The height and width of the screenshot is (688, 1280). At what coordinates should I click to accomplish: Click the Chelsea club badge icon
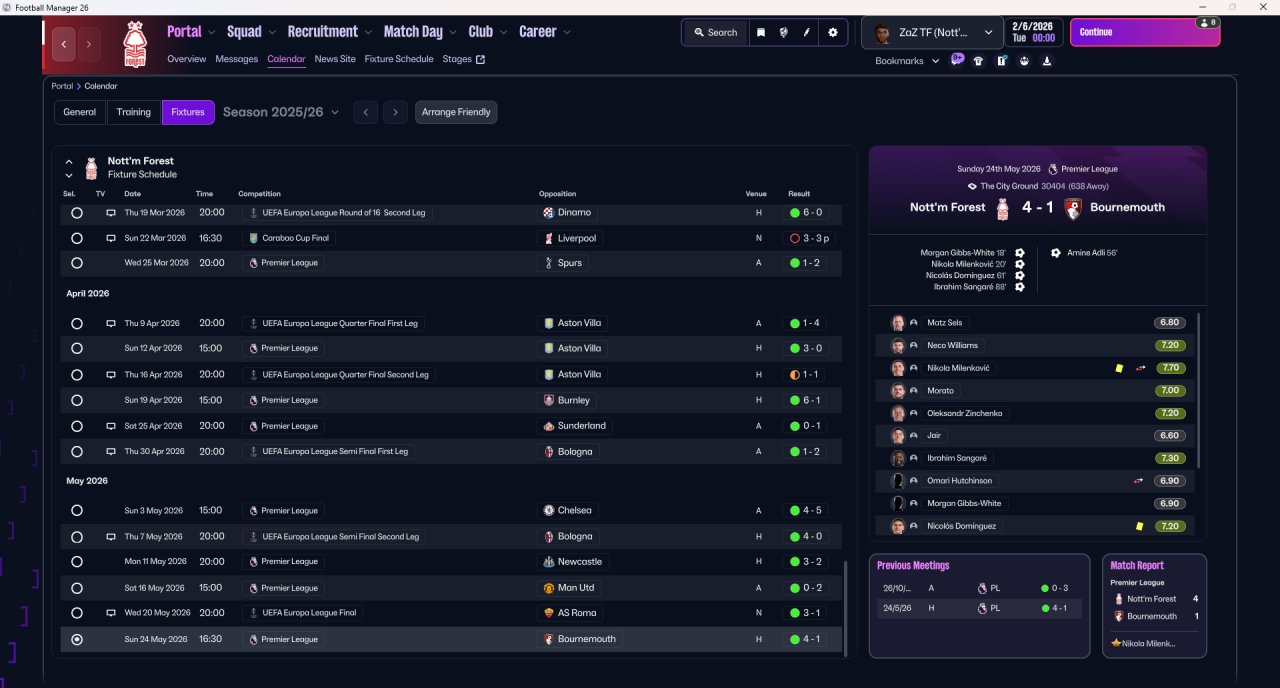pos(548,510)
